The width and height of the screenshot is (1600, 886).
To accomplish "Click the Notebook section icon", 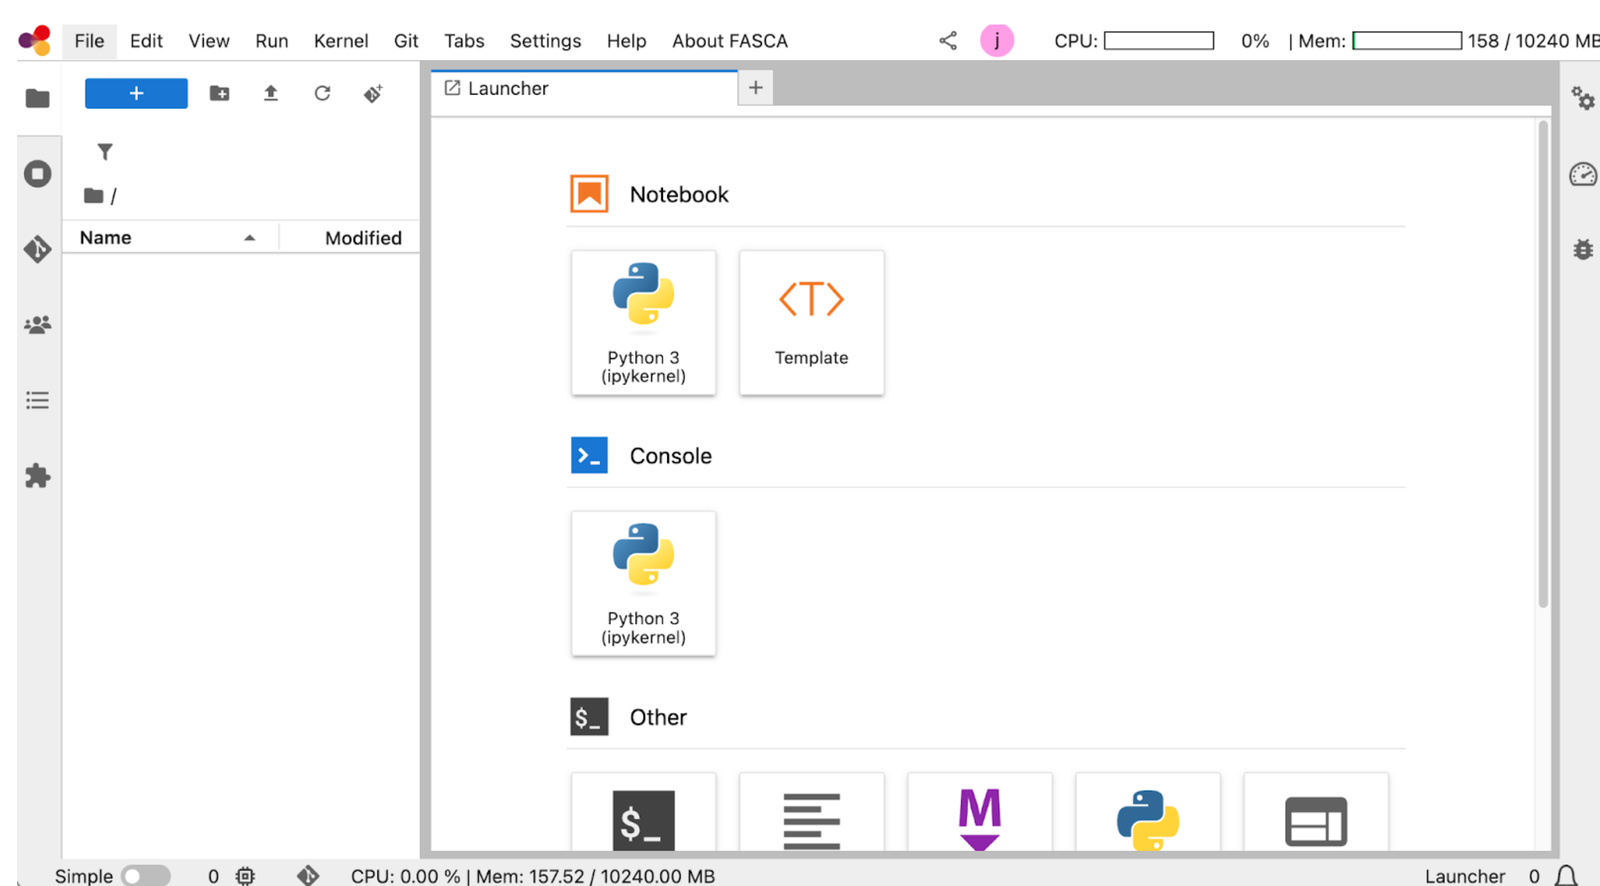I will pyautogui.click(x=590, y=194).
